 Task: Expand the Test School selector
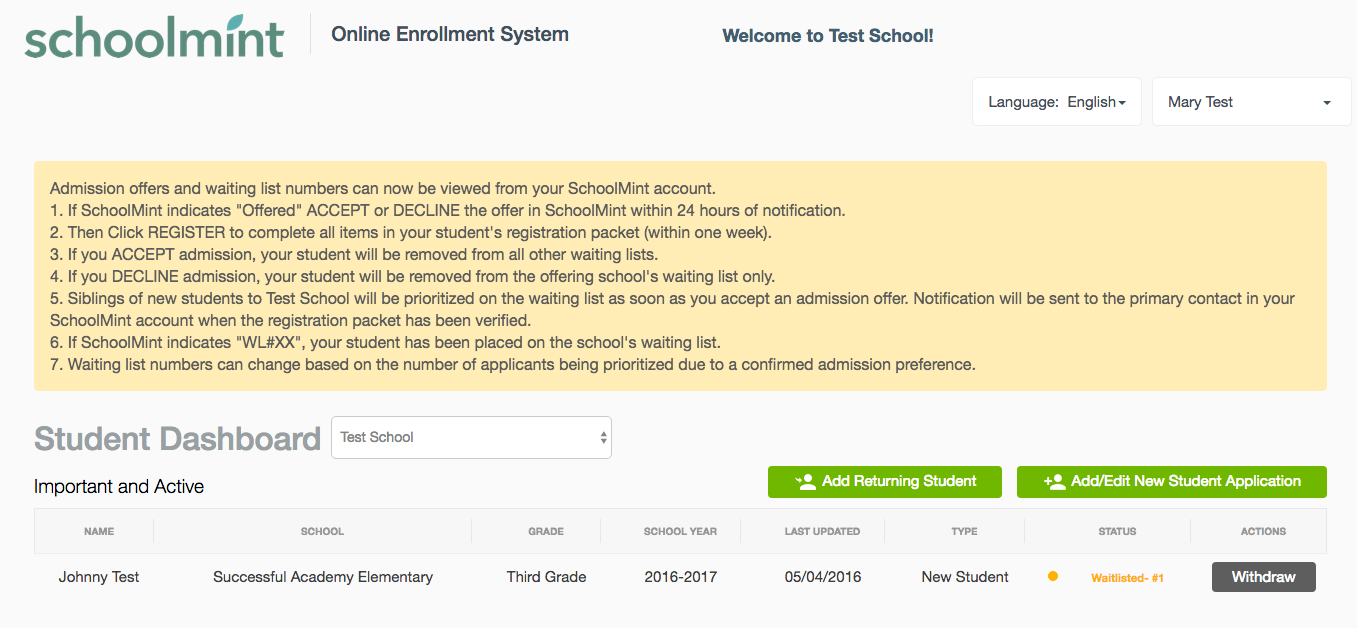tap(471, 438)
